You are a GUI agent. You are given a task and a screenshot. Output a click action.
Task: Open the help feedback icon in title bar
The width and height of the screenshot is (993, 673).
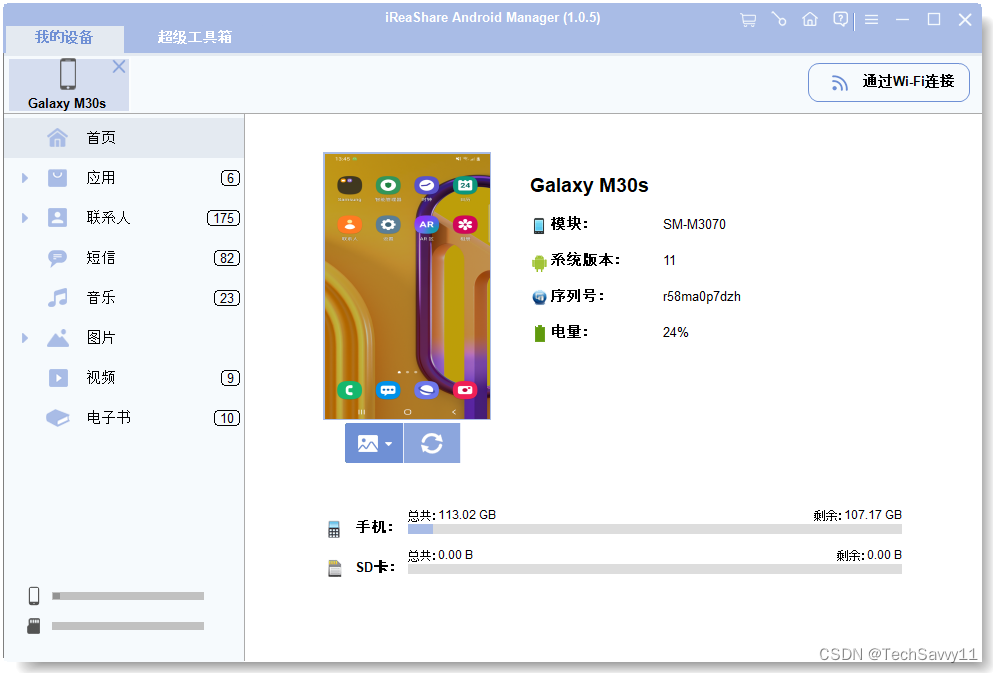[x=840, y=20]
